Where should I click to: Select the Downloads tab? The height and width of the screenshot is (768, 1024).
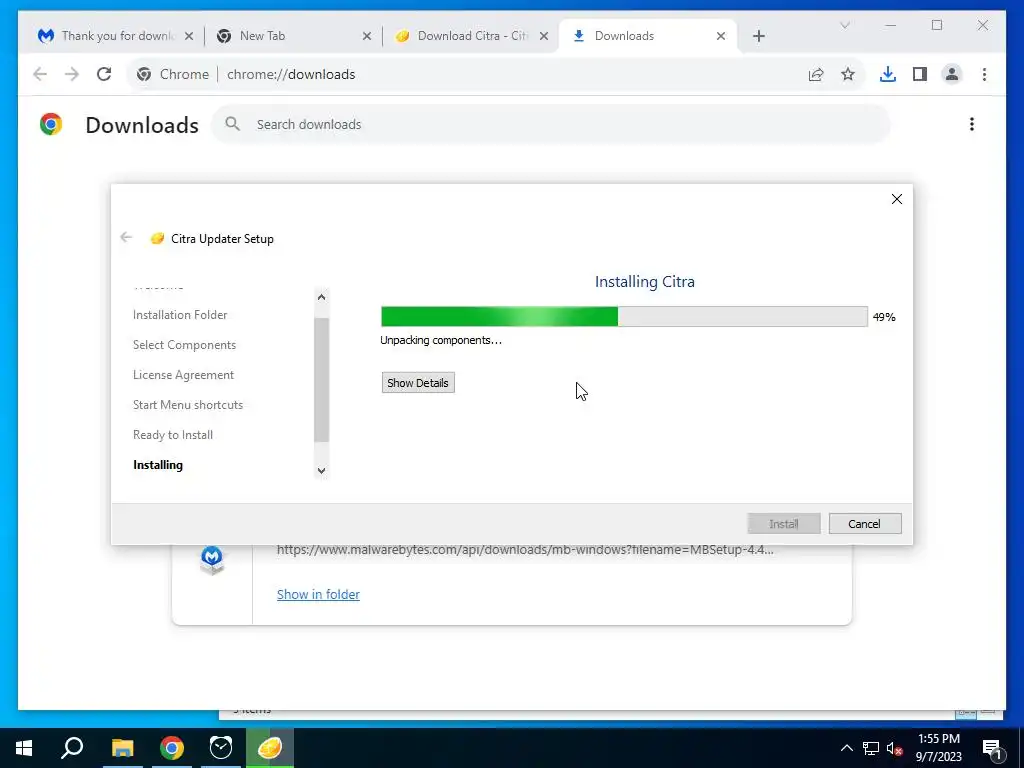point(648,36)
